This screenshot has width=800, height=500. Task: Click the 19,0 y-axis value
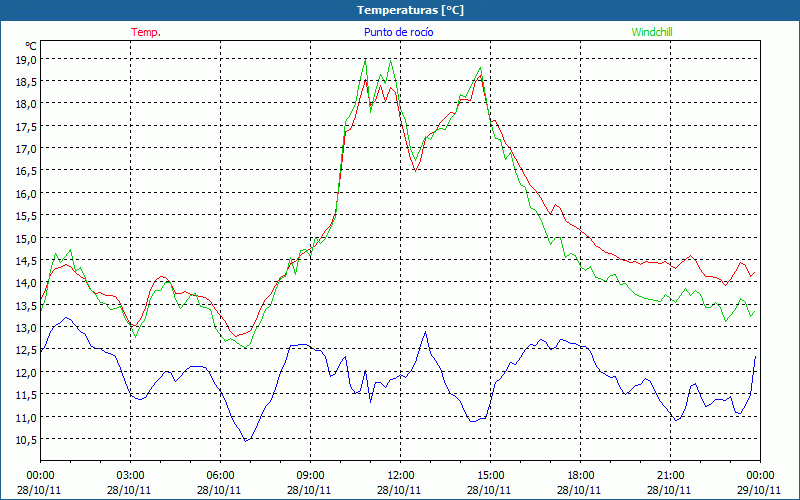(27, 59)
